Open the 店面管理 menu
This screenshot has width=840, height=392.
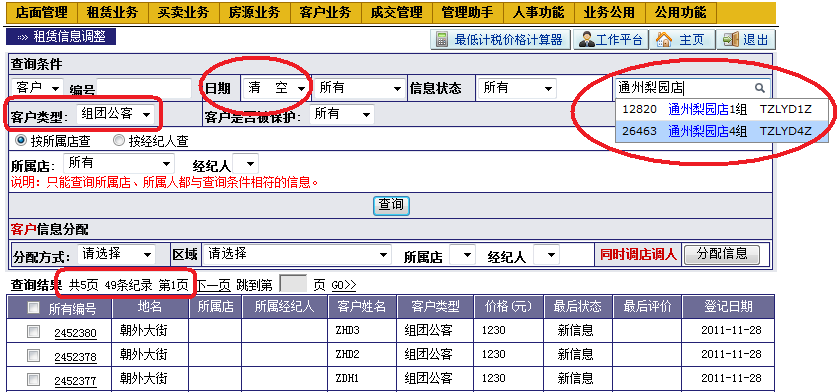tap(42, 12)
